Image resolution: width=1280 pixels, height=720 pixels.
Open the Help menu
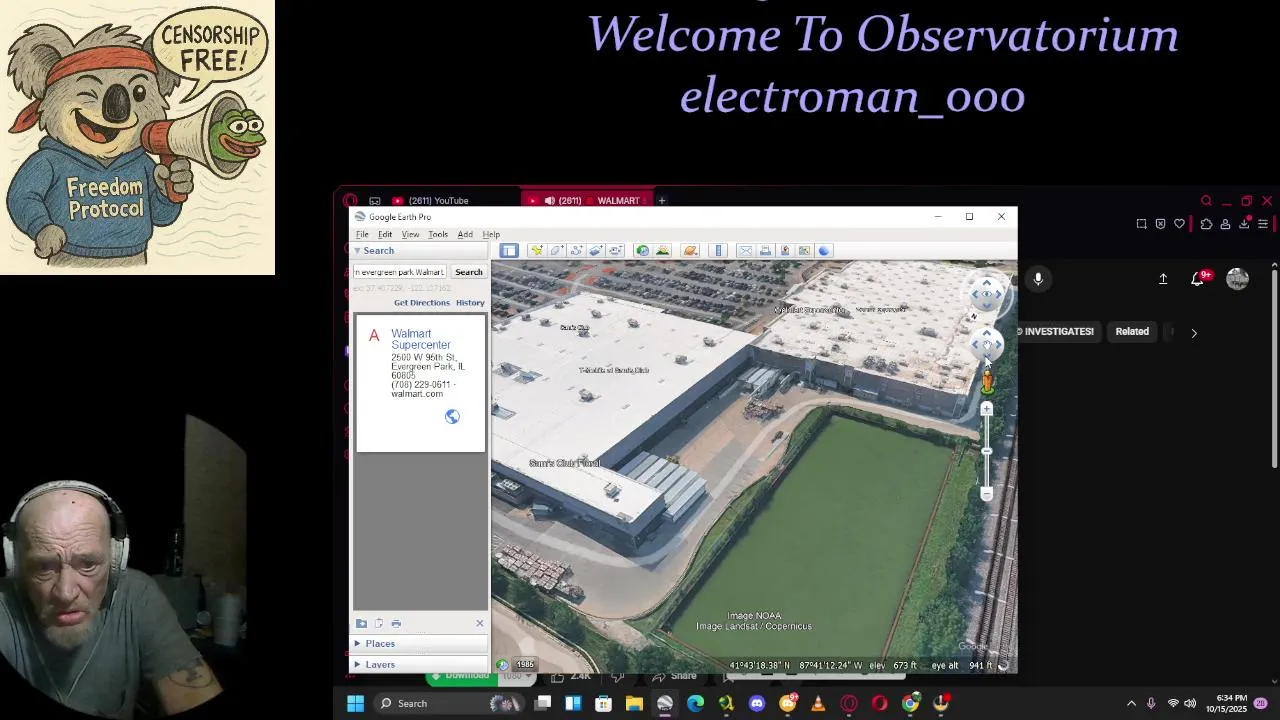[x=491, y=234]
